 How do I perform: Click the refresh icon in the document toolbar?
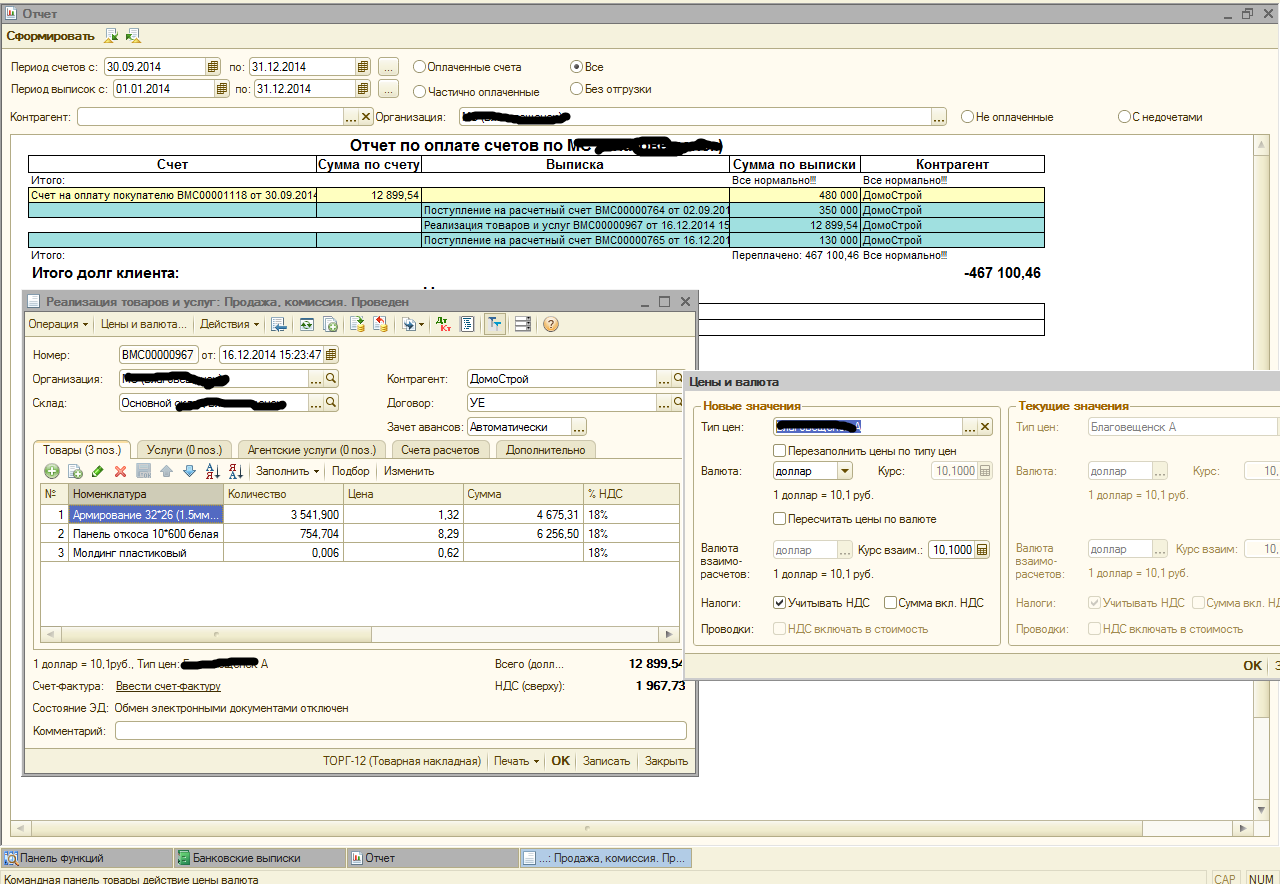306,324
